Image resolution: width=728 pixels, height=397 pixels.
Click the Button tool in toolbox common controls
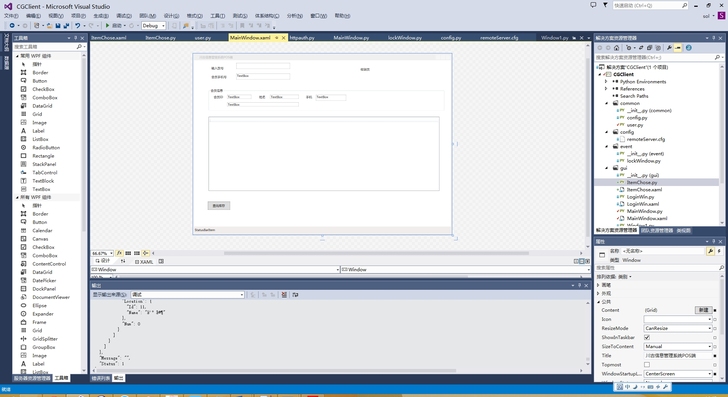click(x=39, y=81)
